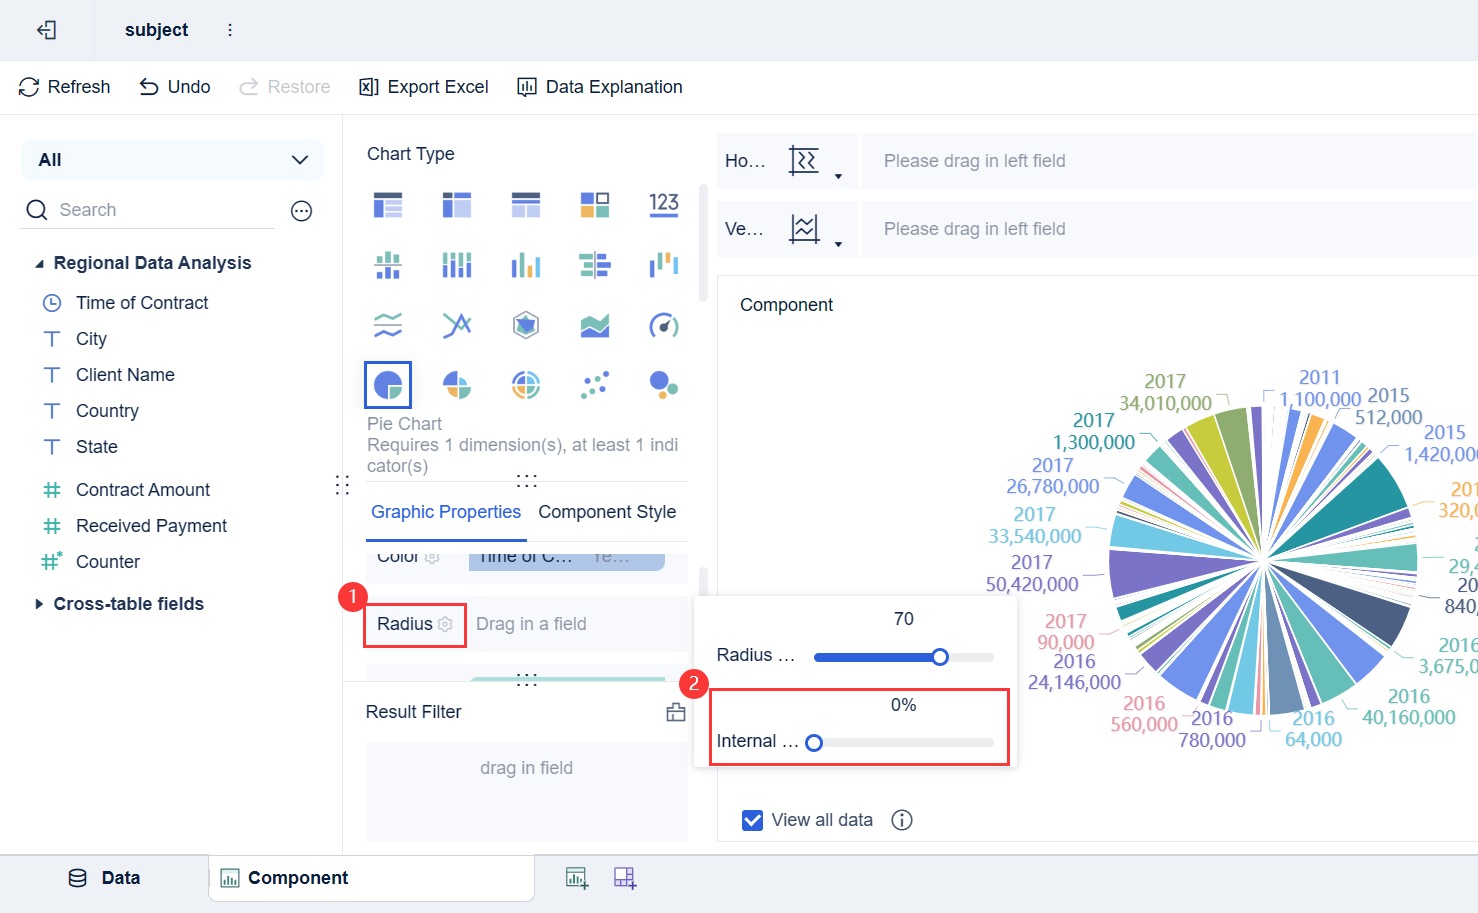Viewport: 1478px width, 913px height.
Task: Click the radar chart type icon
Action: (x=526, y=325)
